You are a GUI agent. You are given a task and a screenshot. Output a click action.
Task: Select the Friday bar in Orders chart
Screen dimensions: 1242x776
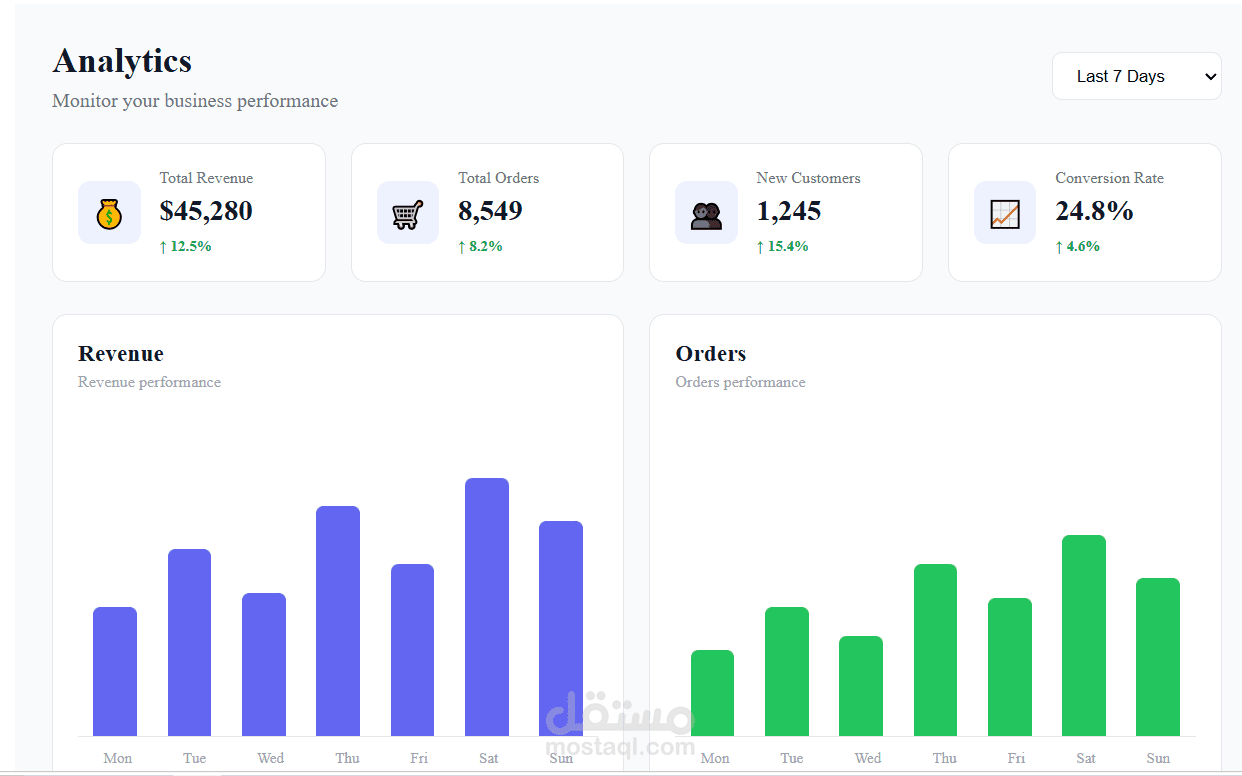click(1010, 667)
